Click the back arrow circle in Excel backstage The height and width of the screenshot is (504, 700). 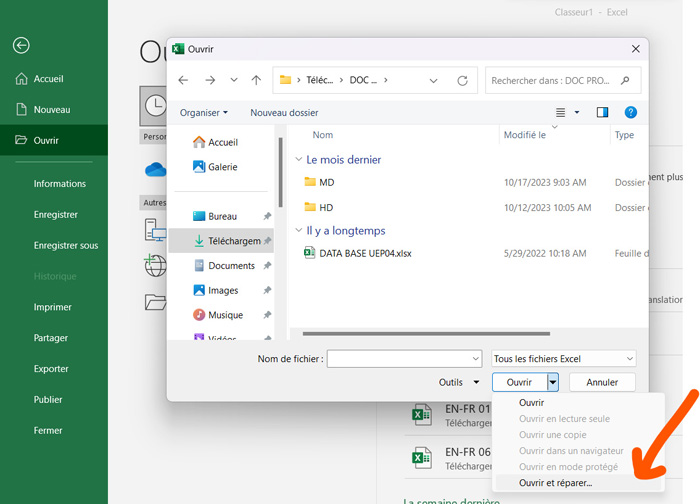pos(21,45)
